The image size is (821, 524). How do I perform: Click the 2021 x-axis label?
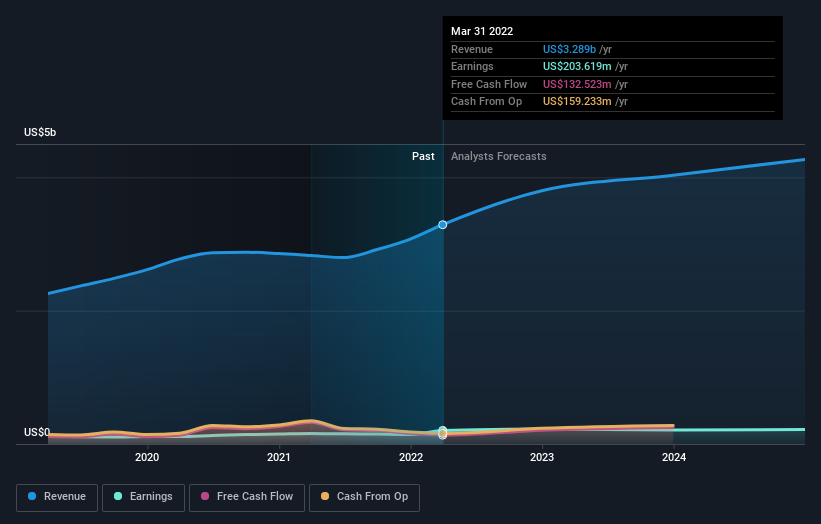coord(279,457)
